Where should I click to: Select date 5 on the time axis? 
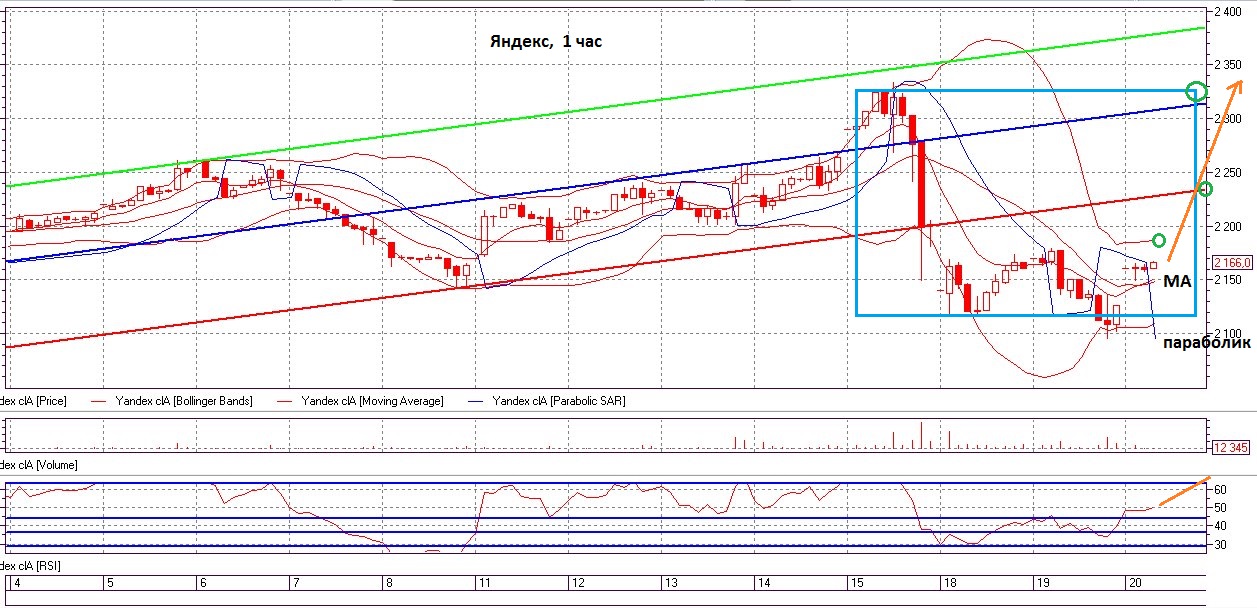click(x=109, y=583)
